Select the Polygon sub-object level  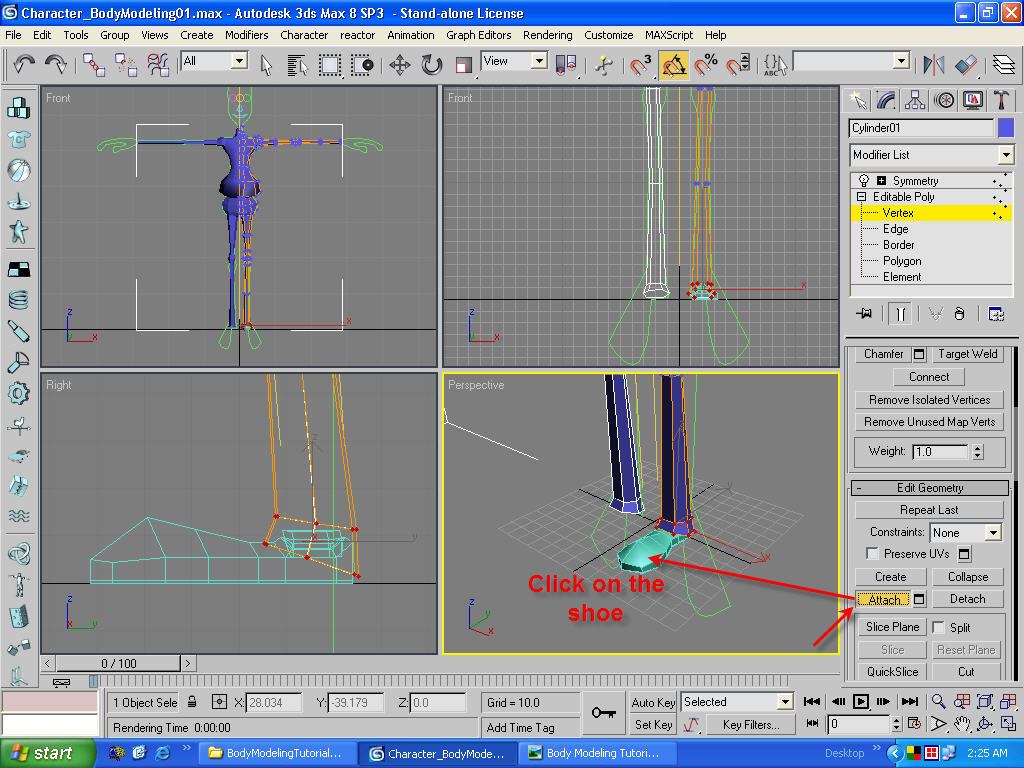tap(902, 261)
